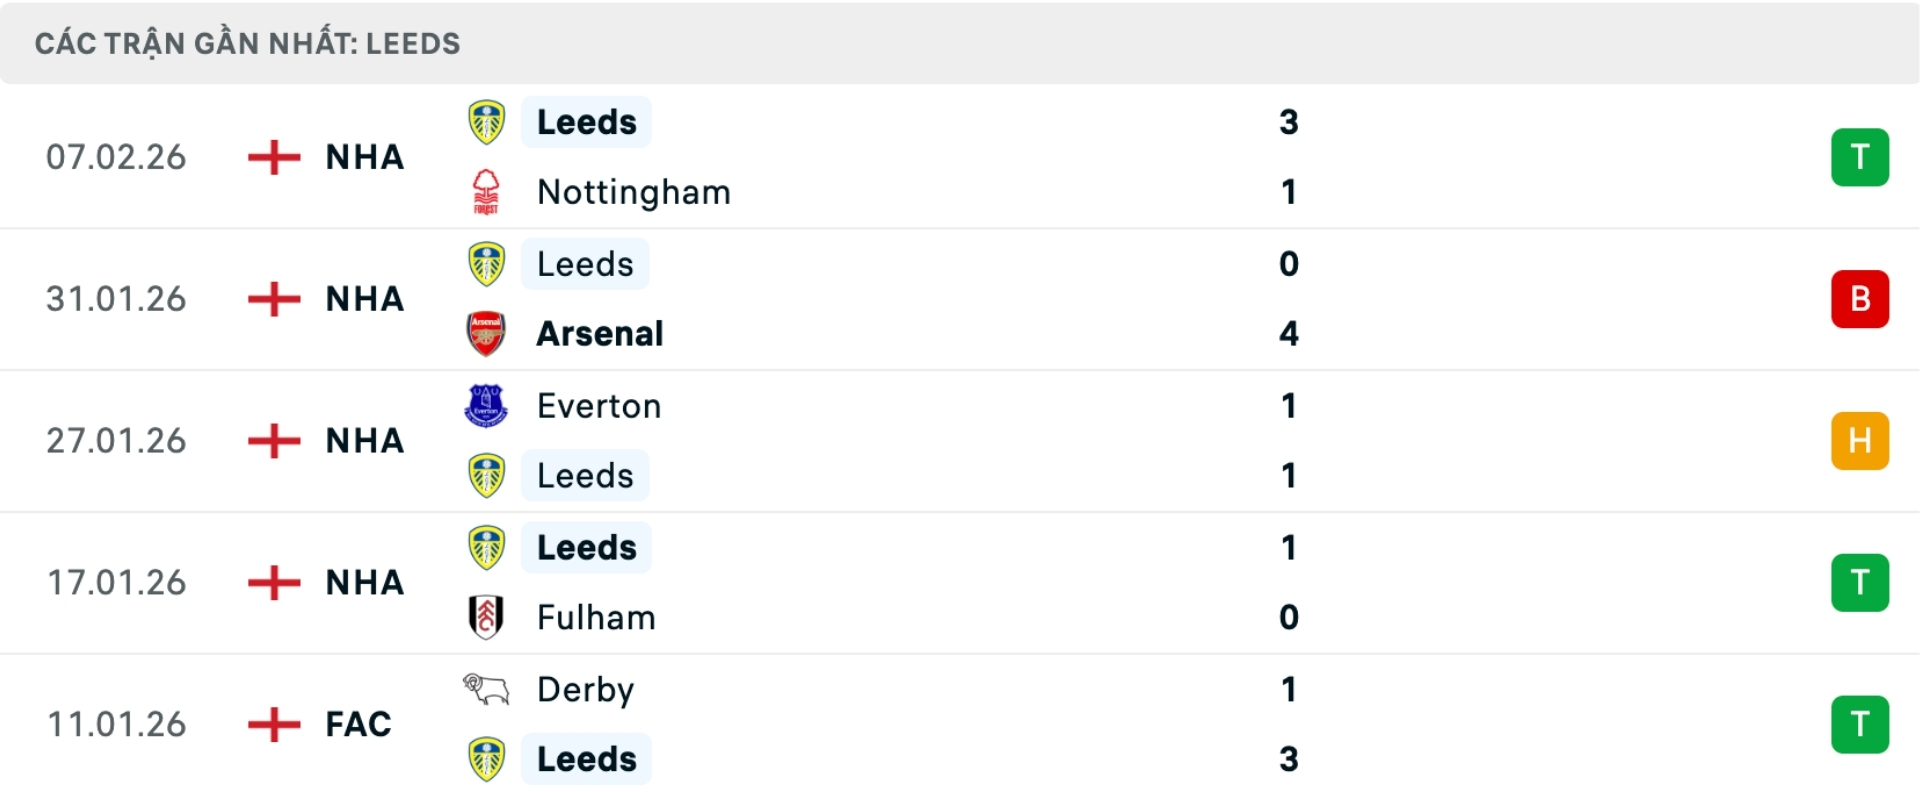
Task: Click the yellow H badge for the Everton draw
Action: (x=1860, y=440)
